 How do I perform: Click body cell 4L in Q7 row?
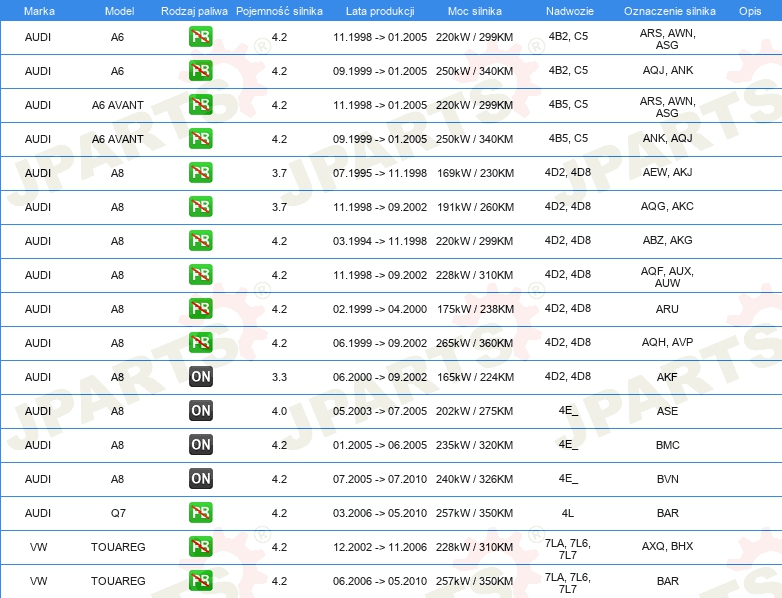[568, 513]
